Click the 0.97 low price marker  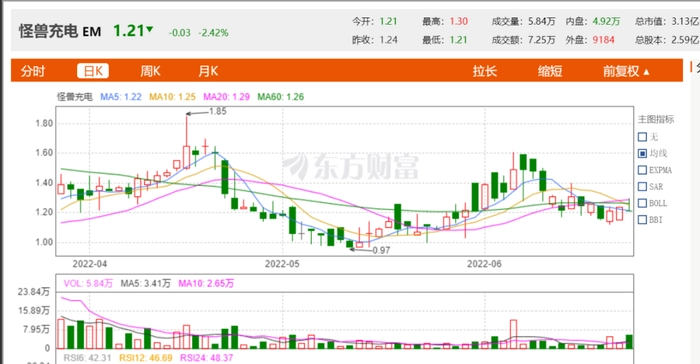point(381,250)
